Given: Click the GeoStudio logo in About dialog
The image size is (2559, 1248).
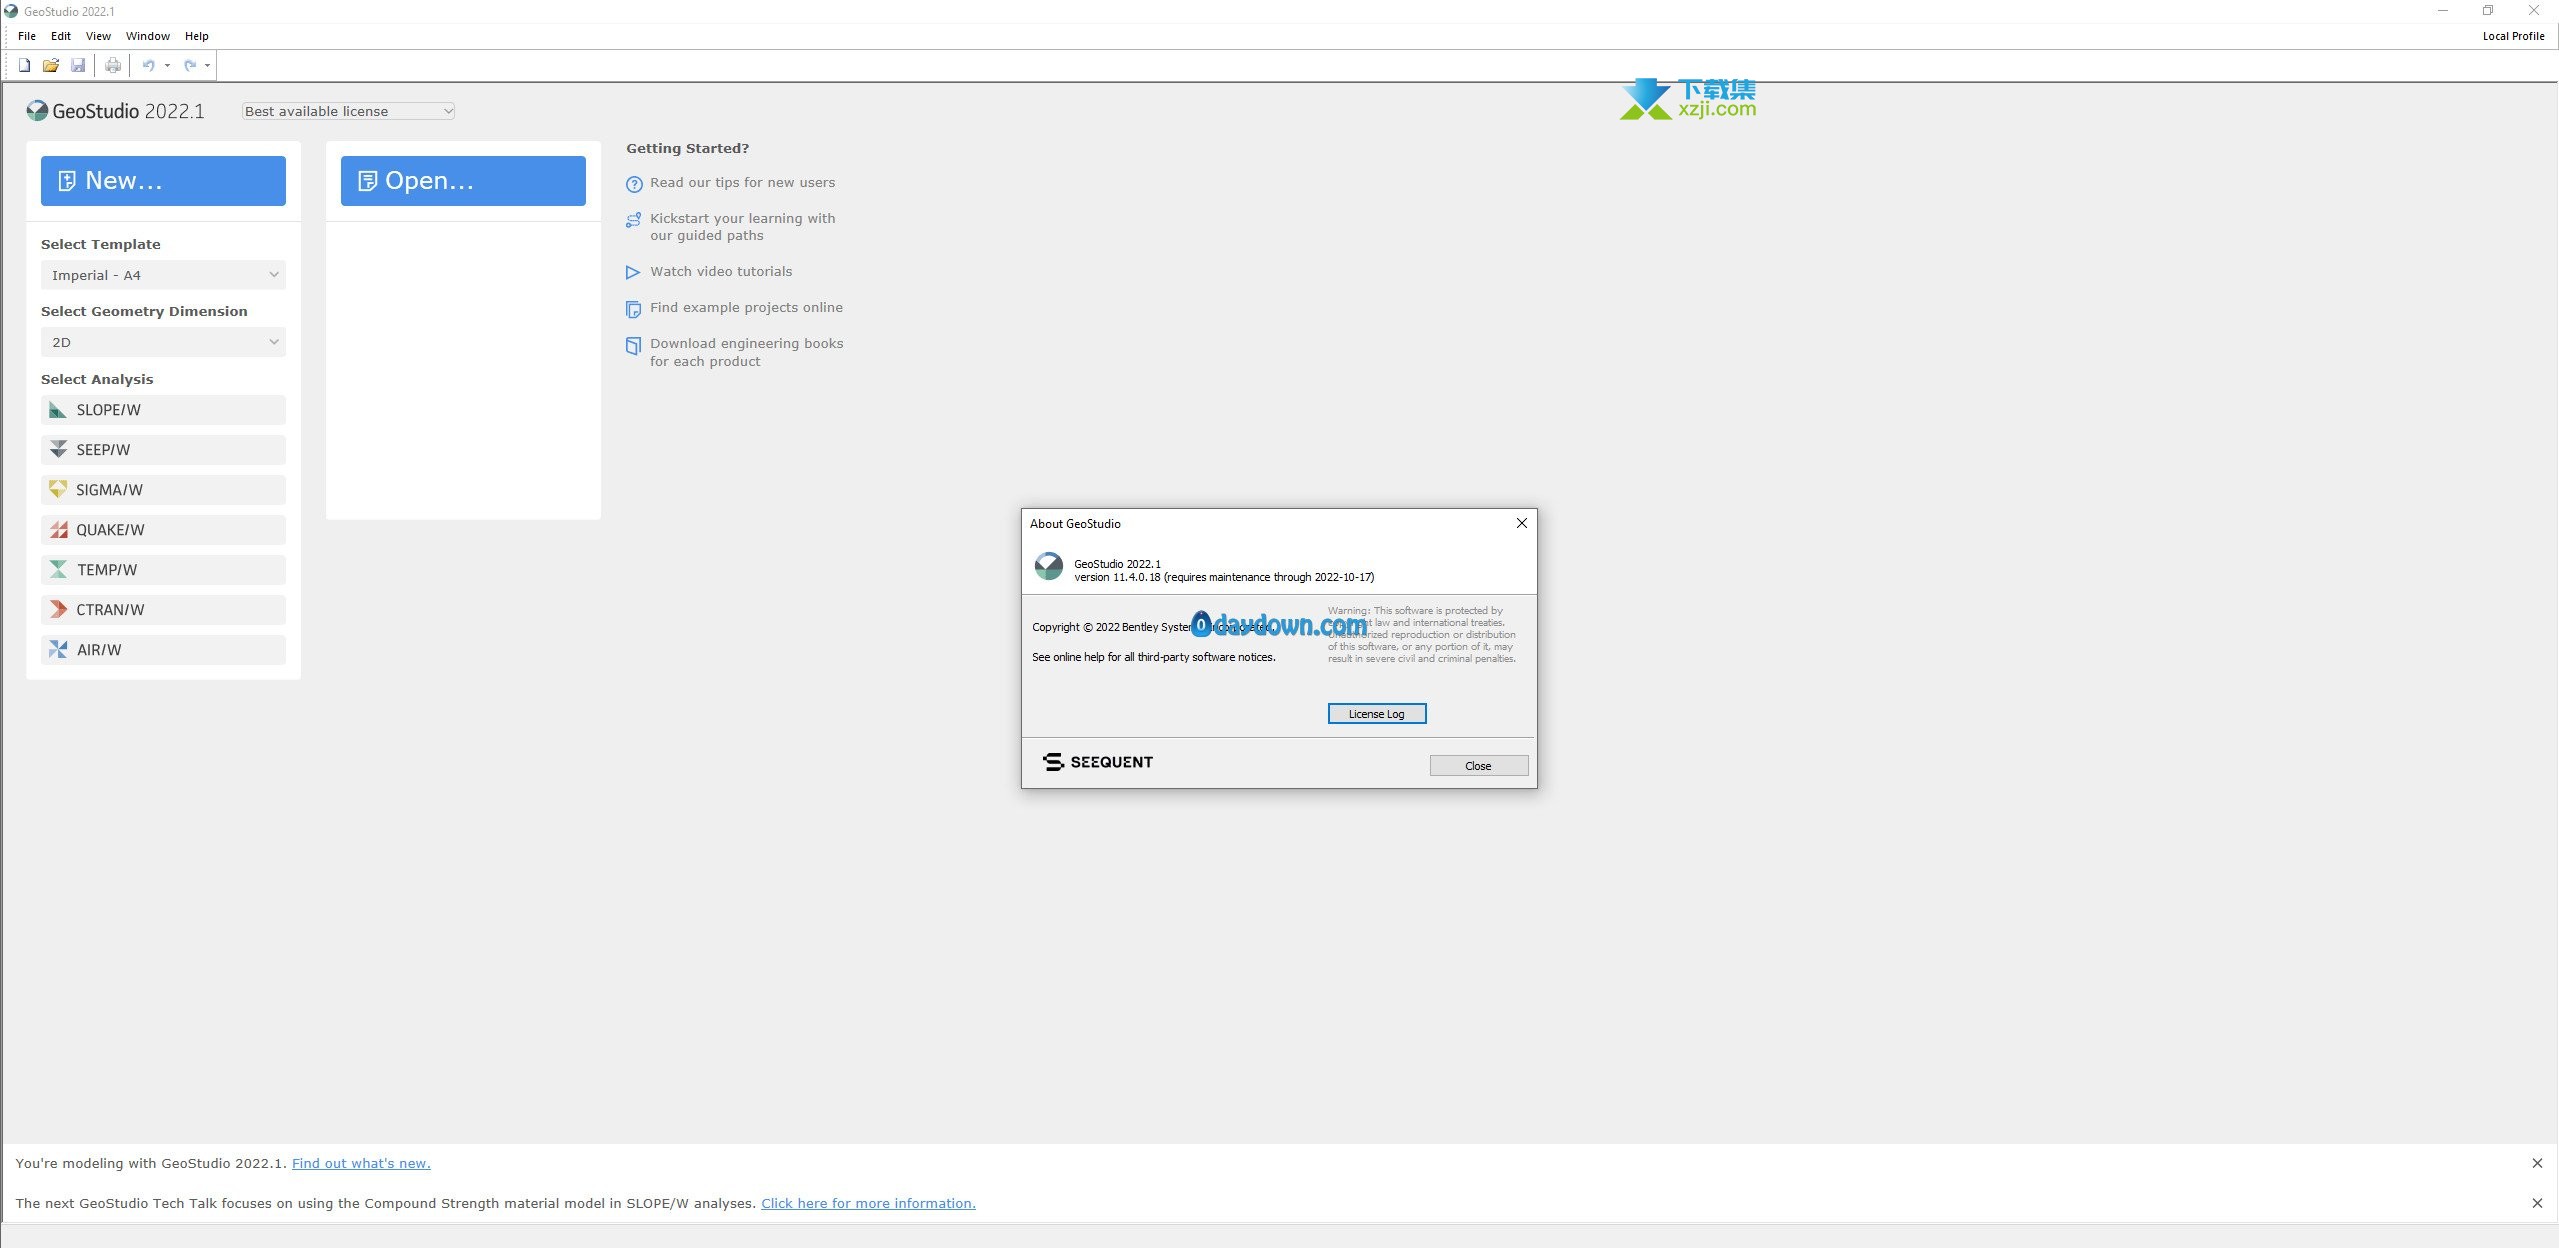Looking at the screenshot, I should 1048,566.
